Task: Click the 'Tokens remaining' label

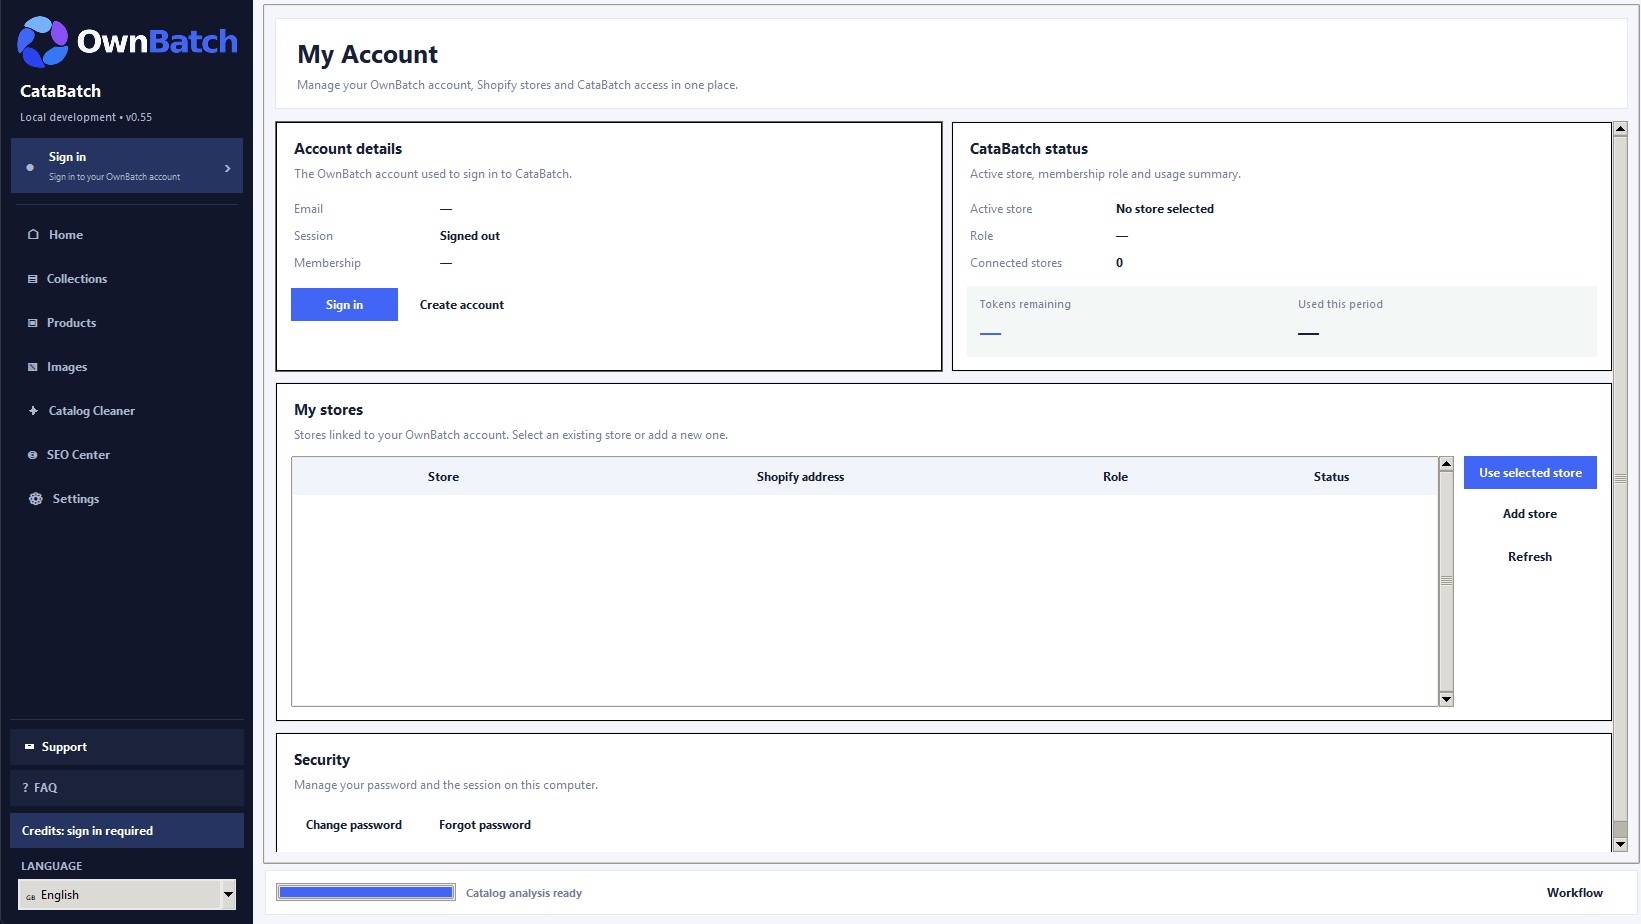Action: click(x=1025, y=304)
